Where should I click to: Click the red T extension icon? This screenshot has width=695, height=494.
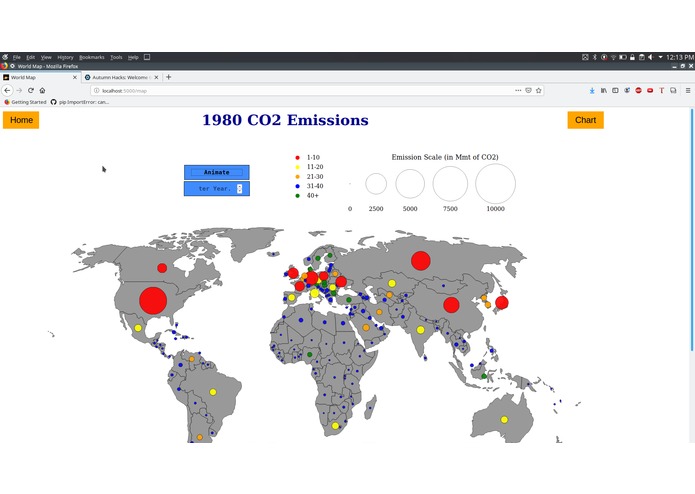(661, 90)
